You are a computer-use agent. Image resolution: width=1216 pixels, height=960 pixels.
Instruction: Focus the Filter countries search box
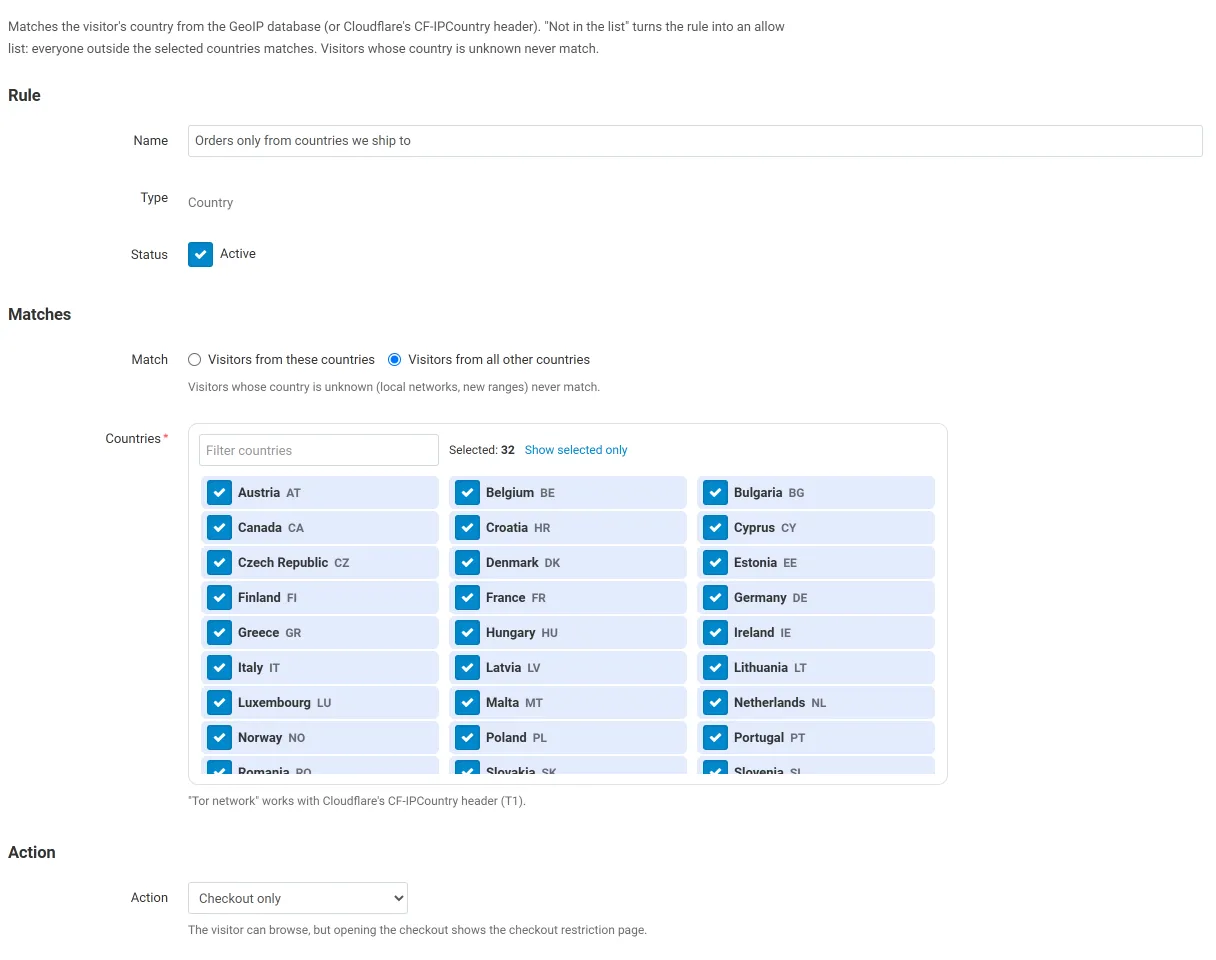pos(319,450)
